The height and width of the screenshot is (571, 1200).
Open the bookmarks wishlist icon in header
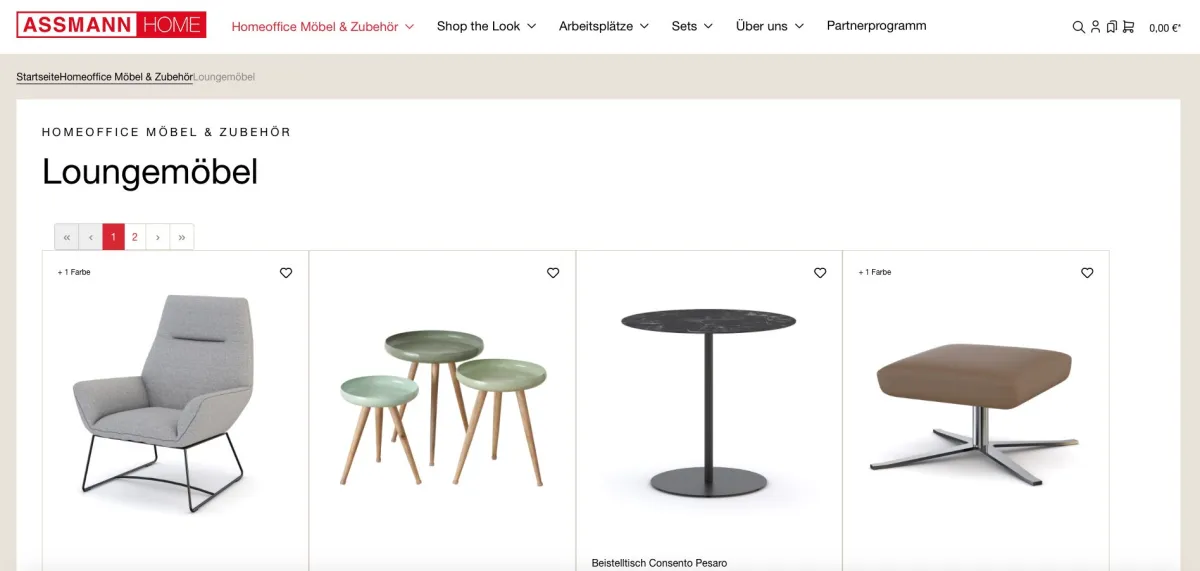coord(1111,27)
